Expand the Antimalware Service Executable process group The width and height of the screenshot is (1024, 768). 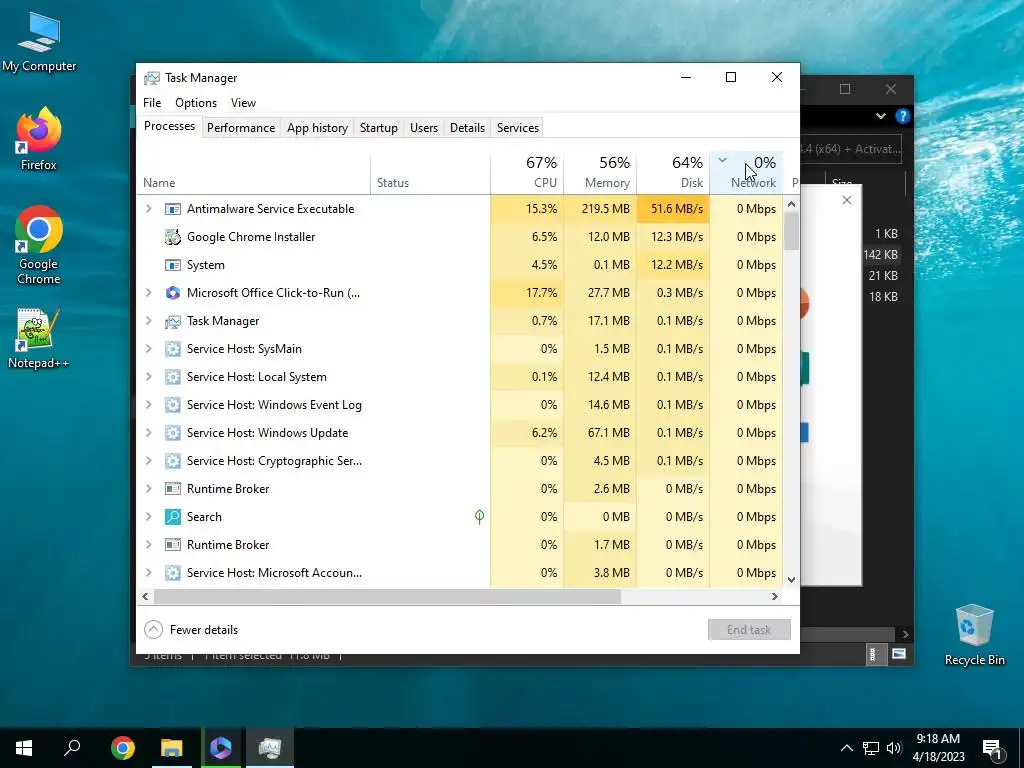click(149, 209)
